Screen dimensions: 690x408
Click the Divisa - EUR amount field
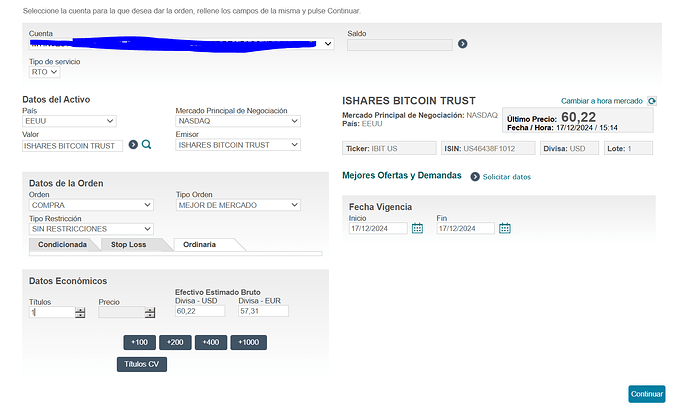point(264,311)
